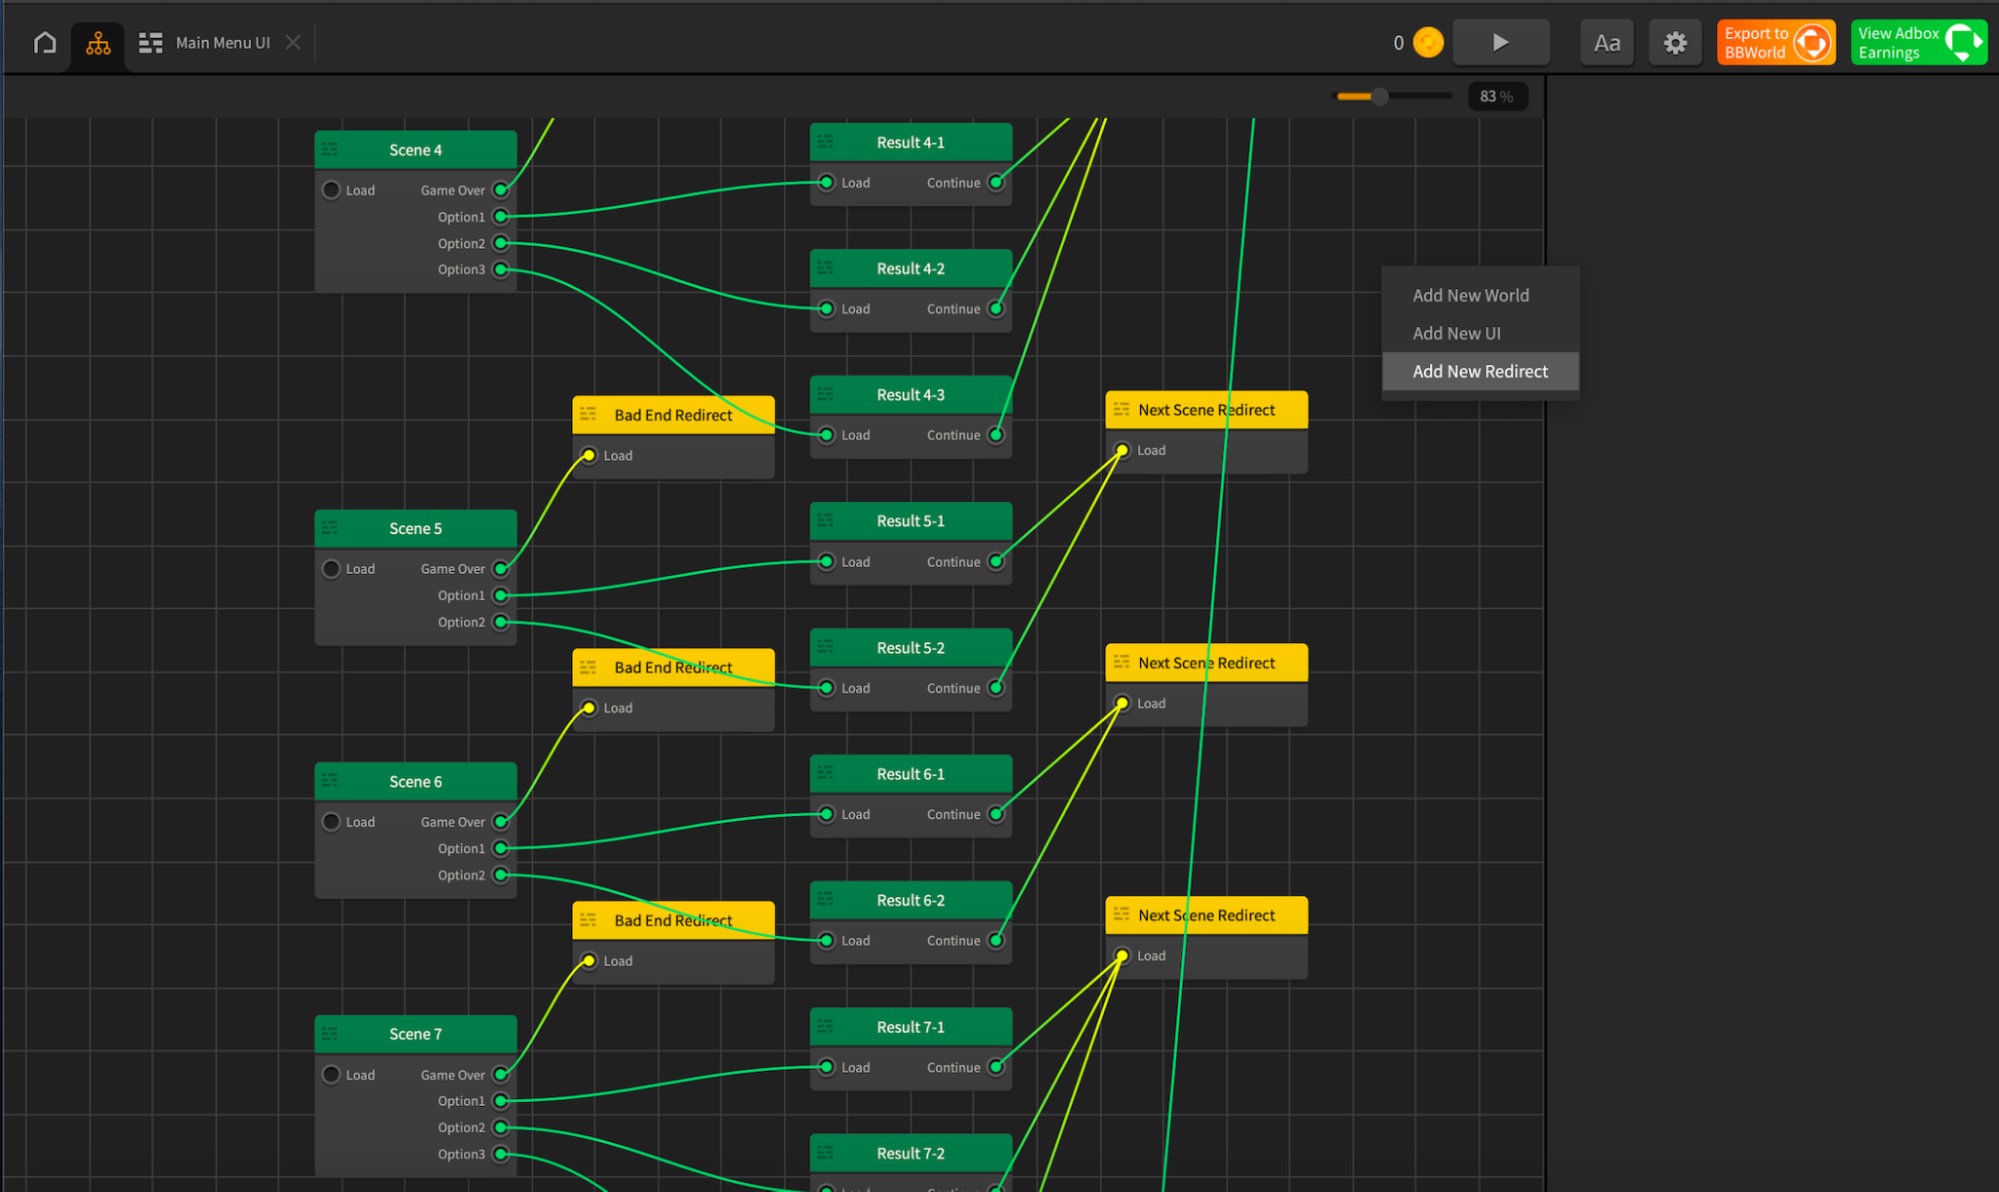Choose Add New Redirect from context menu

coord(1480,372)
